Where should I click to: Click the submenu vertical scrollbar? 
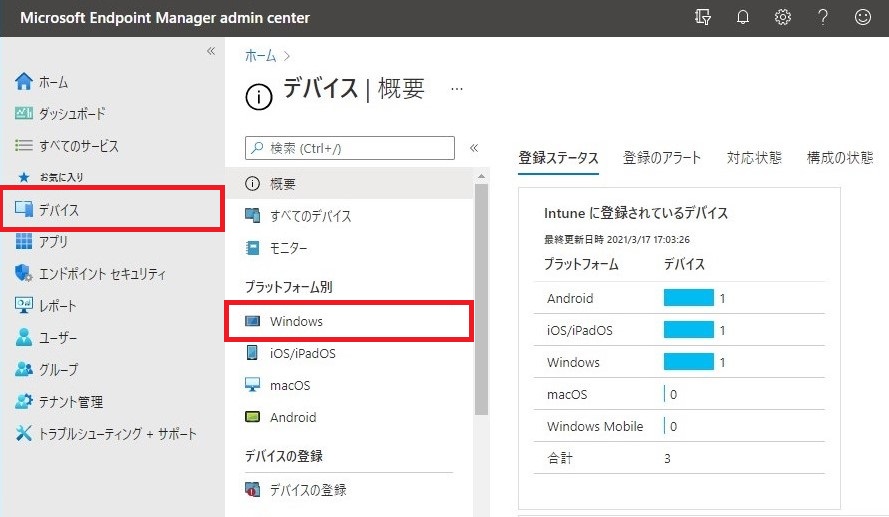point(481,300)
